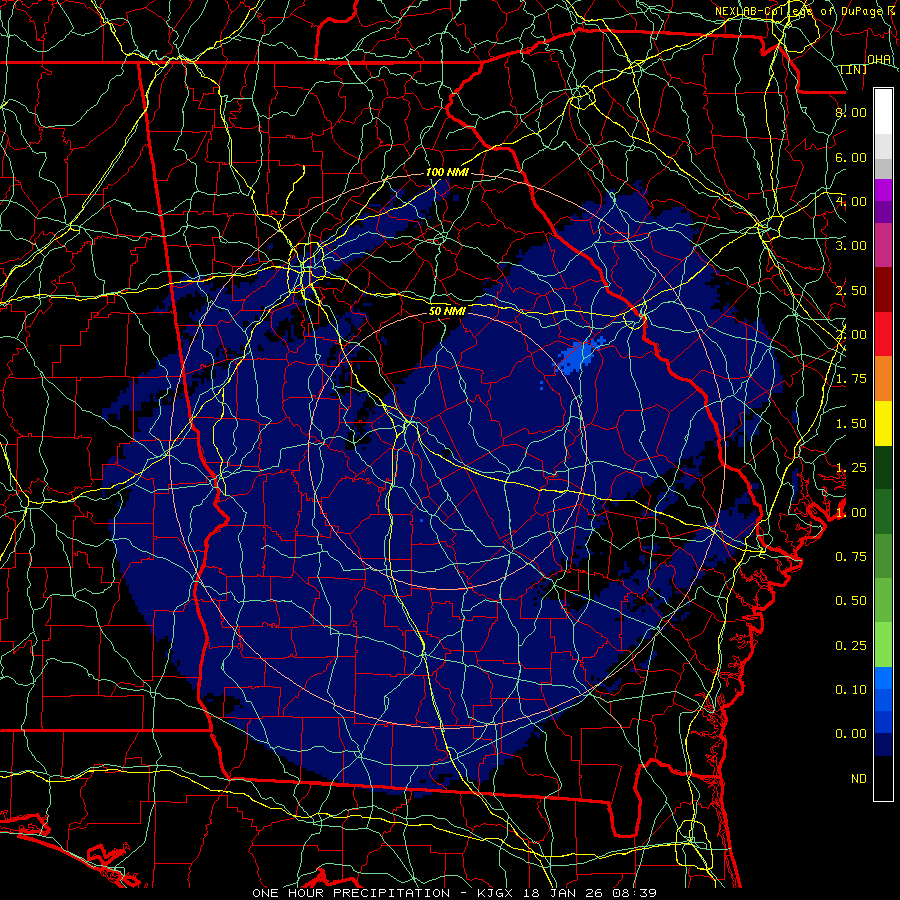Click the 1.75 legend value
The image size is (900, 900).
coord(851,379)
